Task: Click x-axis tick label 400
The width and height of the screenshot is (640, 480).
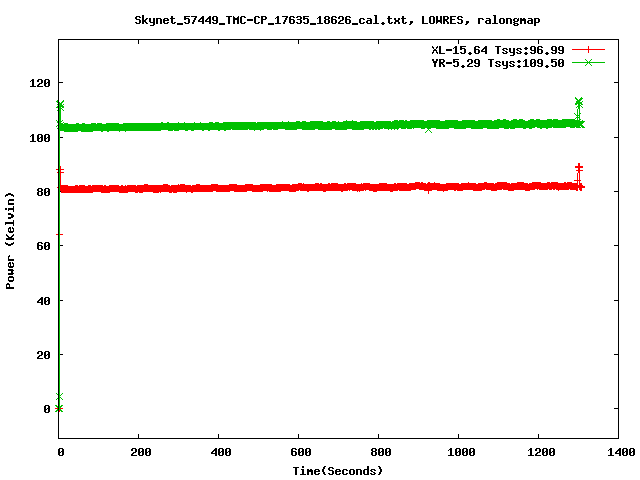Action: tap(221, 452)
